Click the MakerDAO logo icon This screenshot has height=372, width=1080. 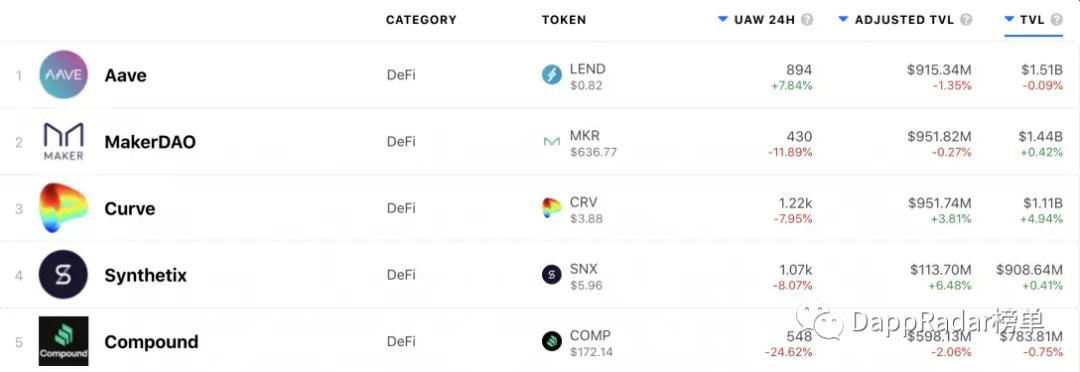63,141
